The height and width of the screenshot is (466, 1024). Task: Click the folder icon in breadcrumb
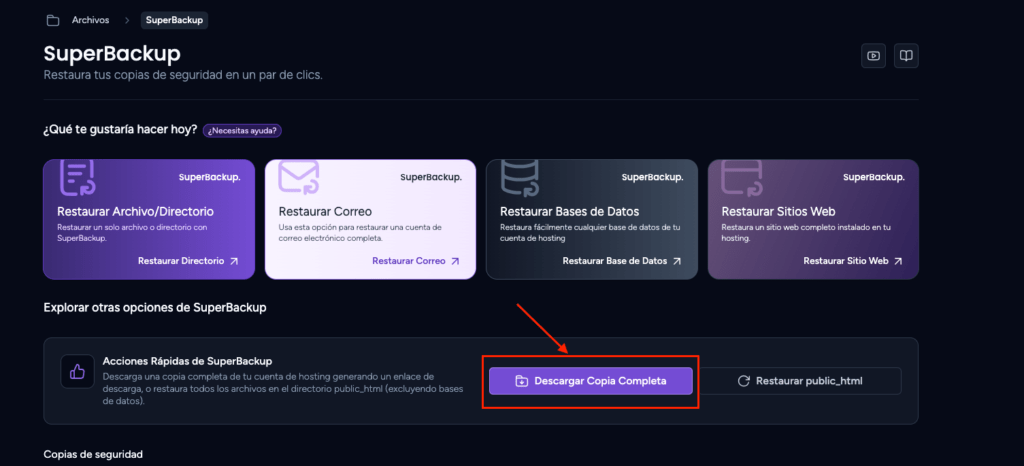point(53,20)
